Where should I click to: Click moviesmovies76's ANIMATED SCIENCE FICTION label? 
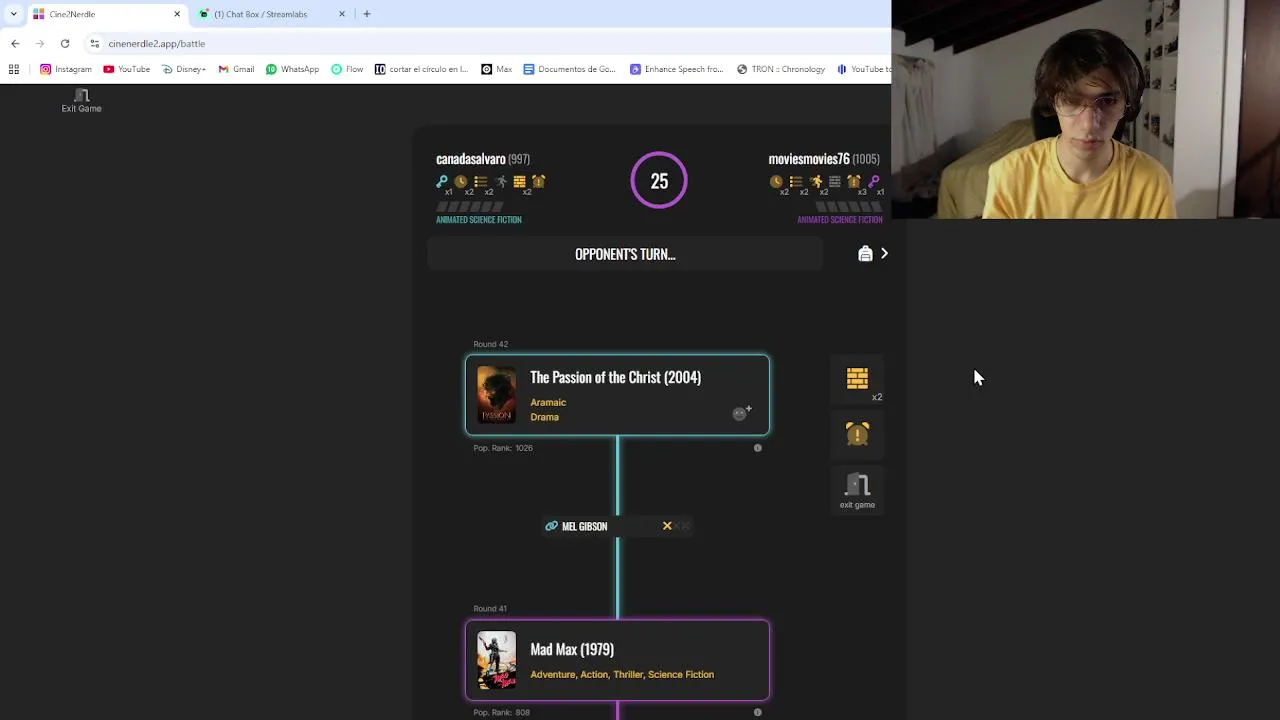(840, 220)
